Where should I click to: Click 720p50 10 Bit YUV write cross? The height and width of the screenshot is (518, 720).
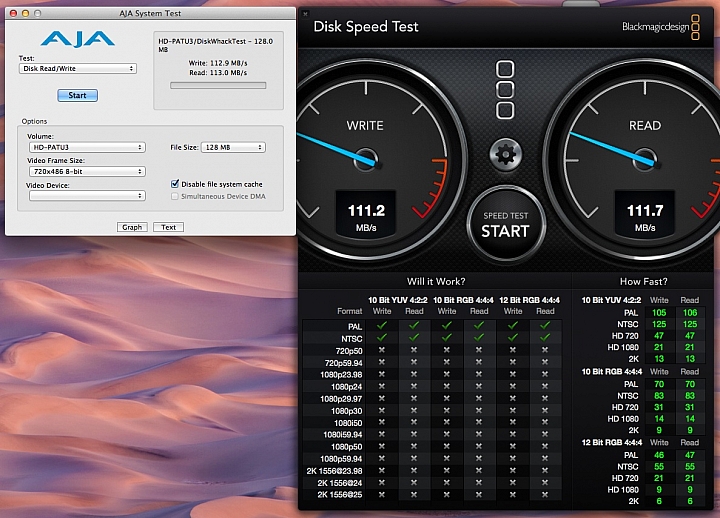tap(382, 350)
